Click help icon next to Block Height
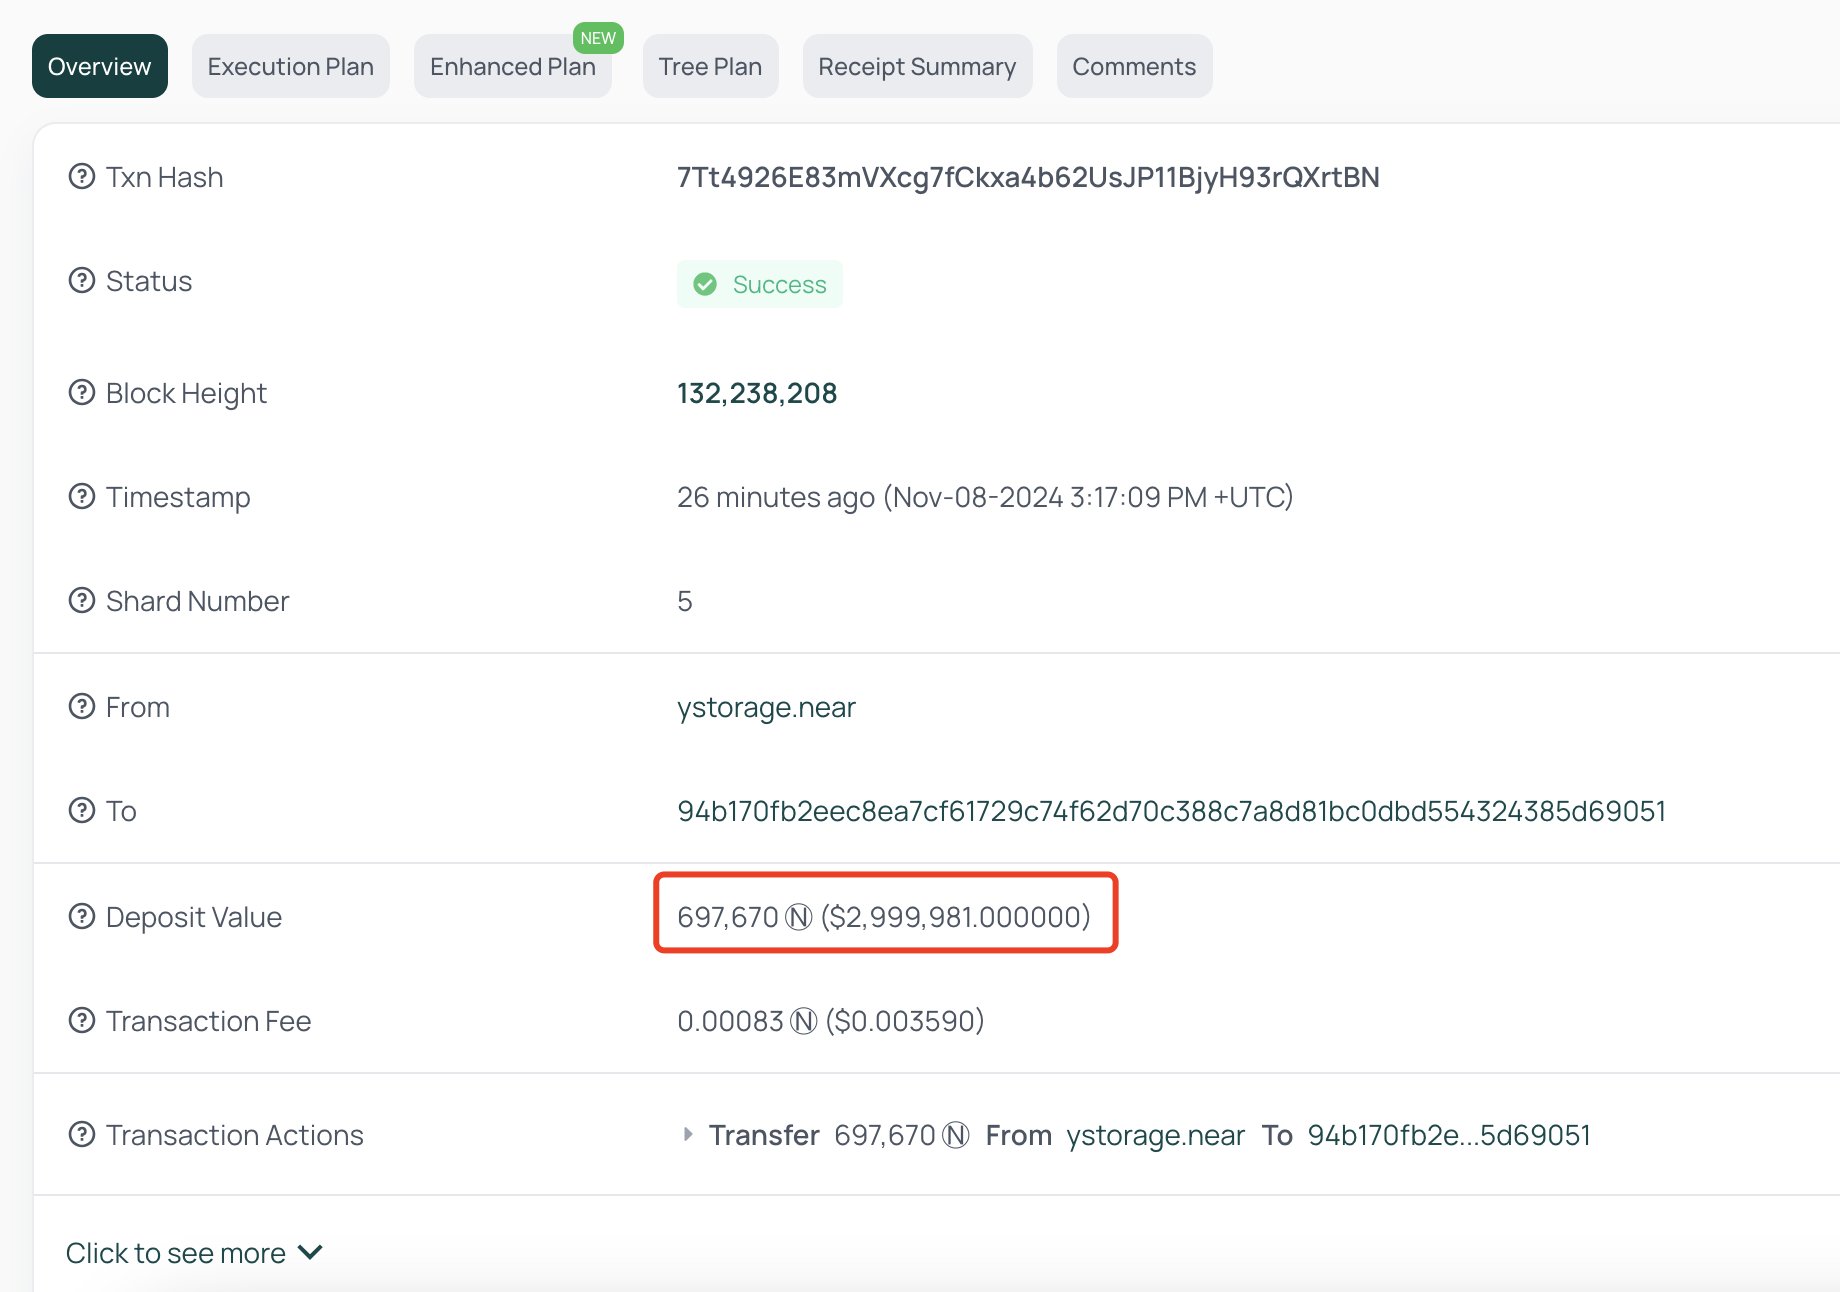This screenshot has width=1840, height=1292. tap(81, 393)
